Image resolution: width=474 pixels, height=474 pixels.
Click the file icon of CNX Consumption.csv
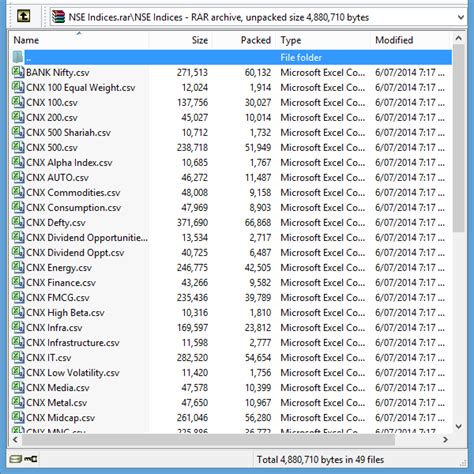pos(18,207)
